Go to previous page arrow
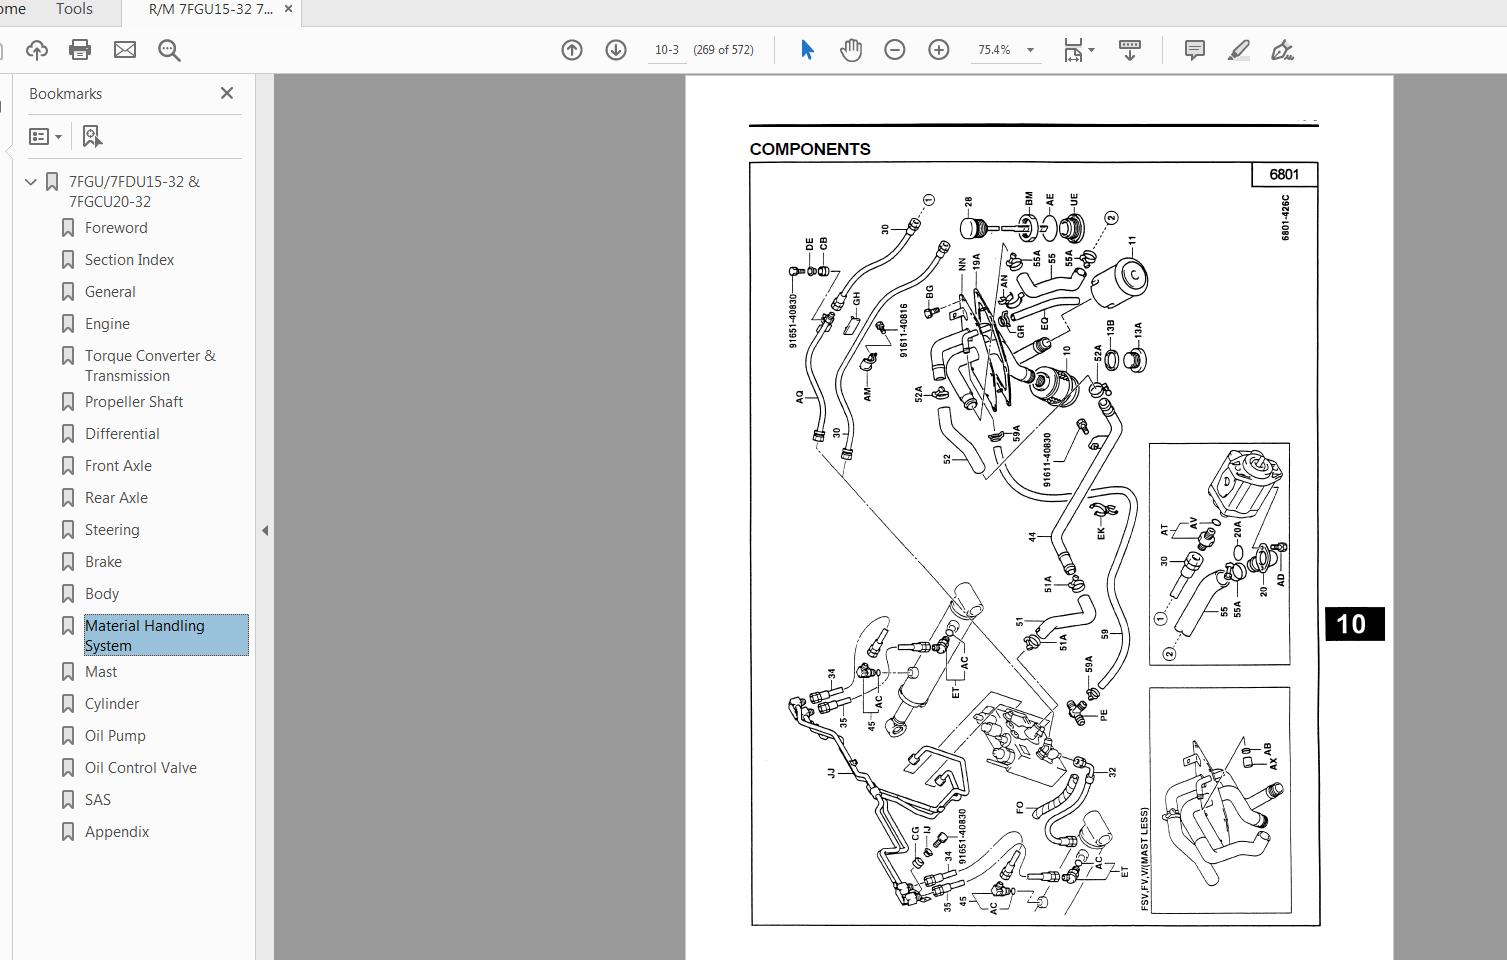 tap(572, 50)
